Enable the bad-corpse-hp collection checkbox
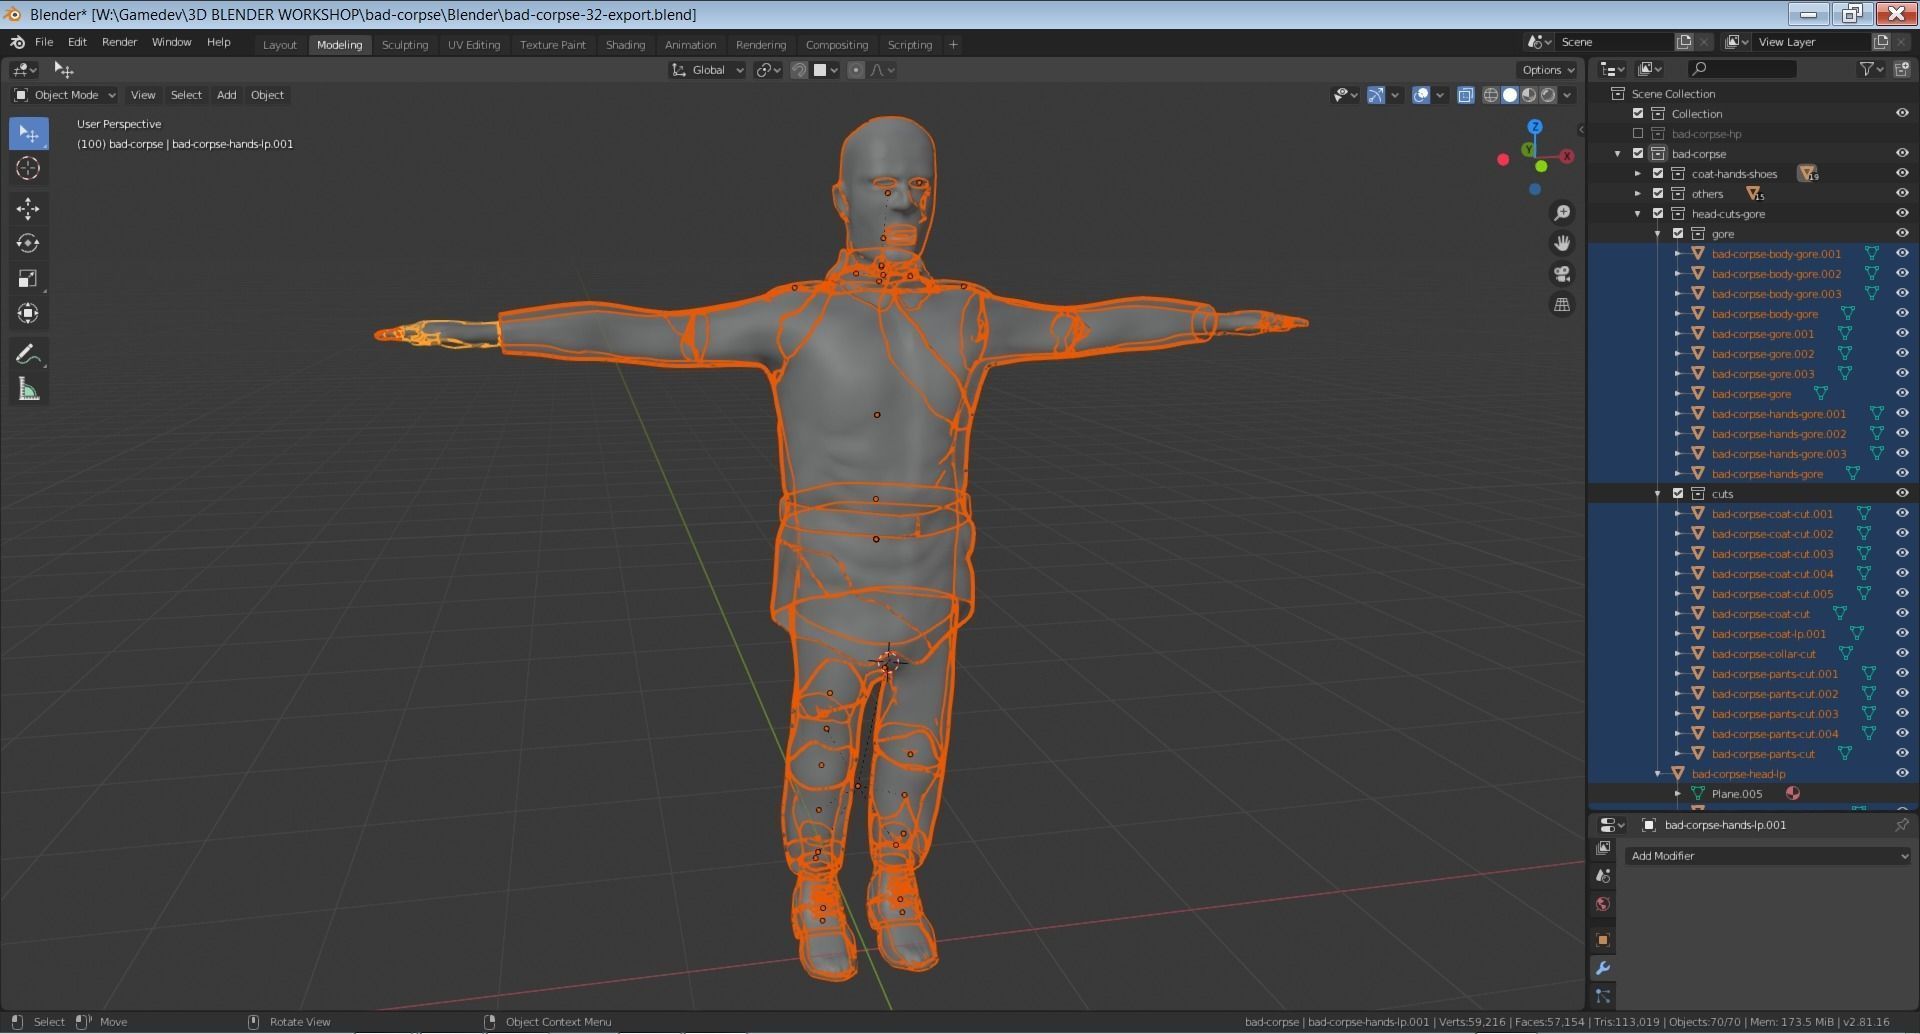1920x1034 pixels. coord(1638,134)
